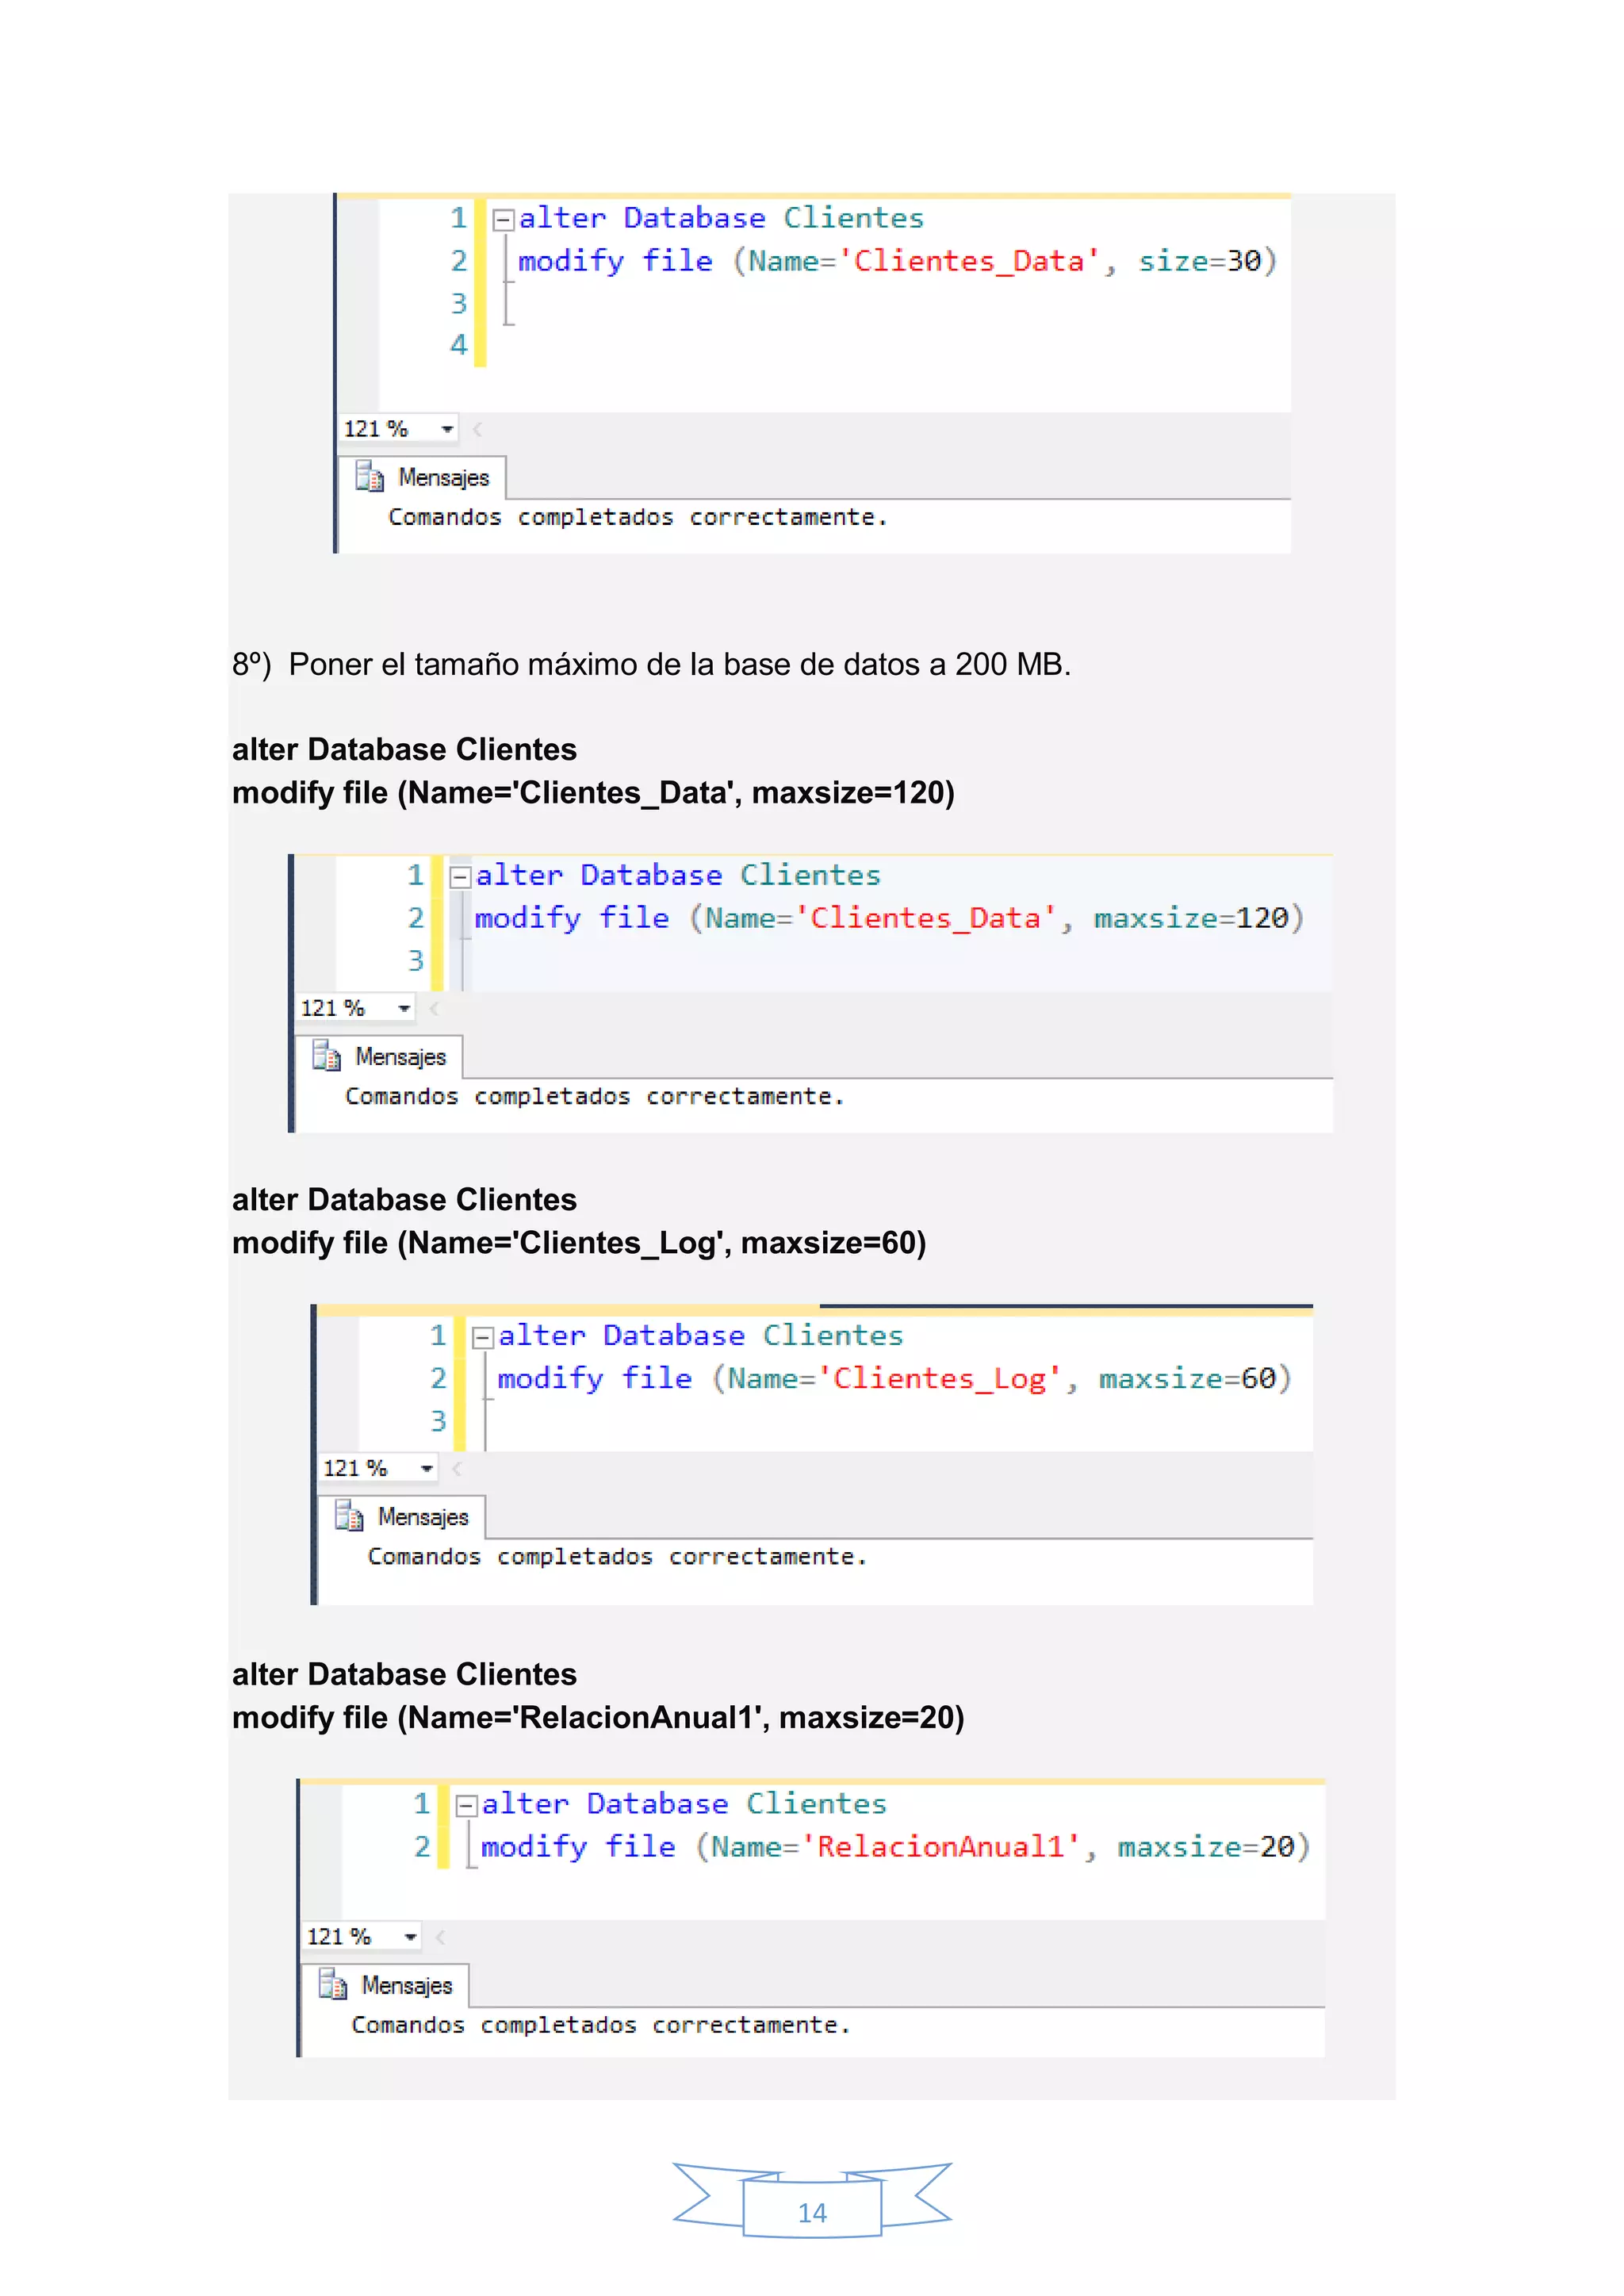Click 'Clientes_Log' string in the query editor
The width and height of the screenshot is (1624, 2296).
click(939, 1379)
